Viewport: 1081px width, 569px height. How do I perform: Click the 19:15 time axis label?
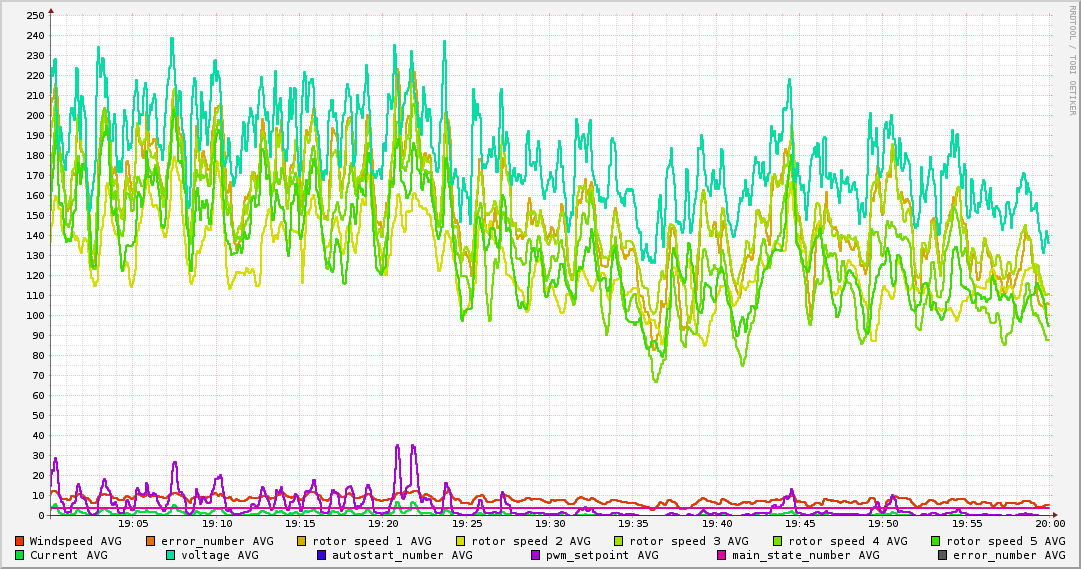(301, 524)
